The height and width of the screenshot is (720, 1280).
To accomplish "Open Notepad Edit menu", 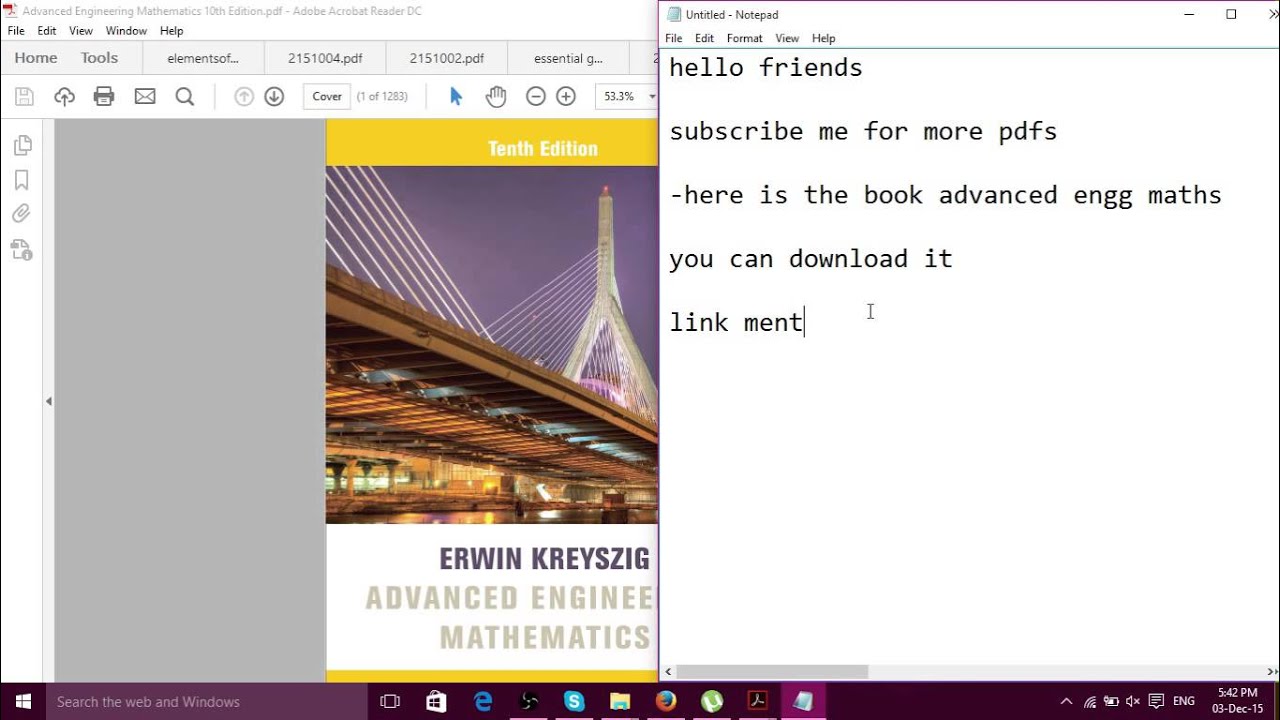I will [705, 38].
